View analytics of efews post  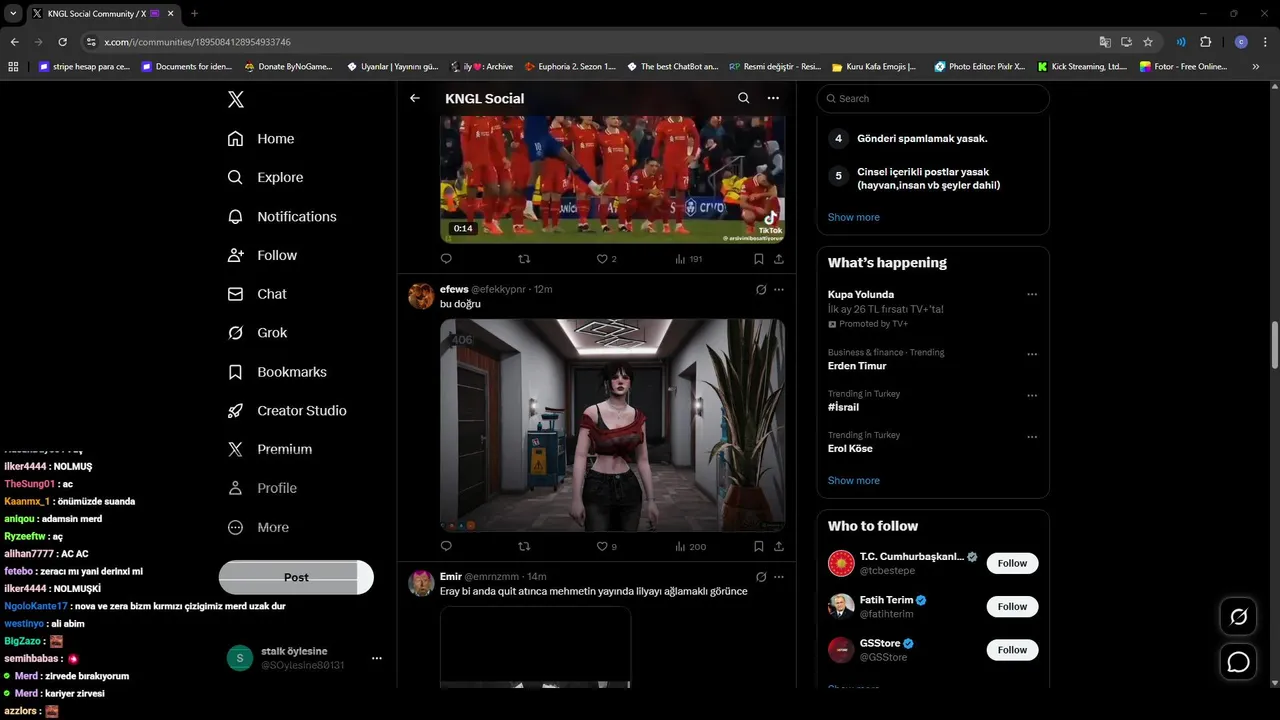[x=690, y=546]
